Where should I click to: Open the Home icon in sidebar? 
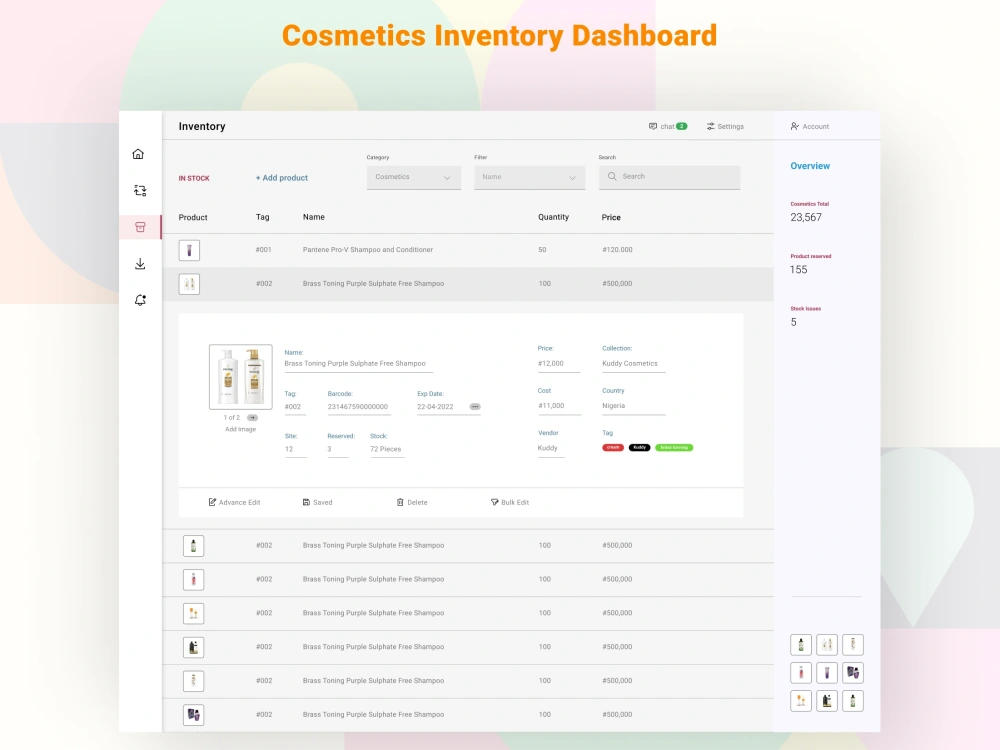[x=138, y=154]
